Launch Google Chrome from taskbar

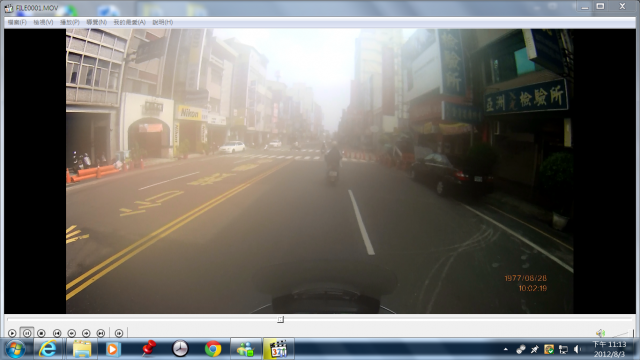pyautogui.click(x=213, y=349)
